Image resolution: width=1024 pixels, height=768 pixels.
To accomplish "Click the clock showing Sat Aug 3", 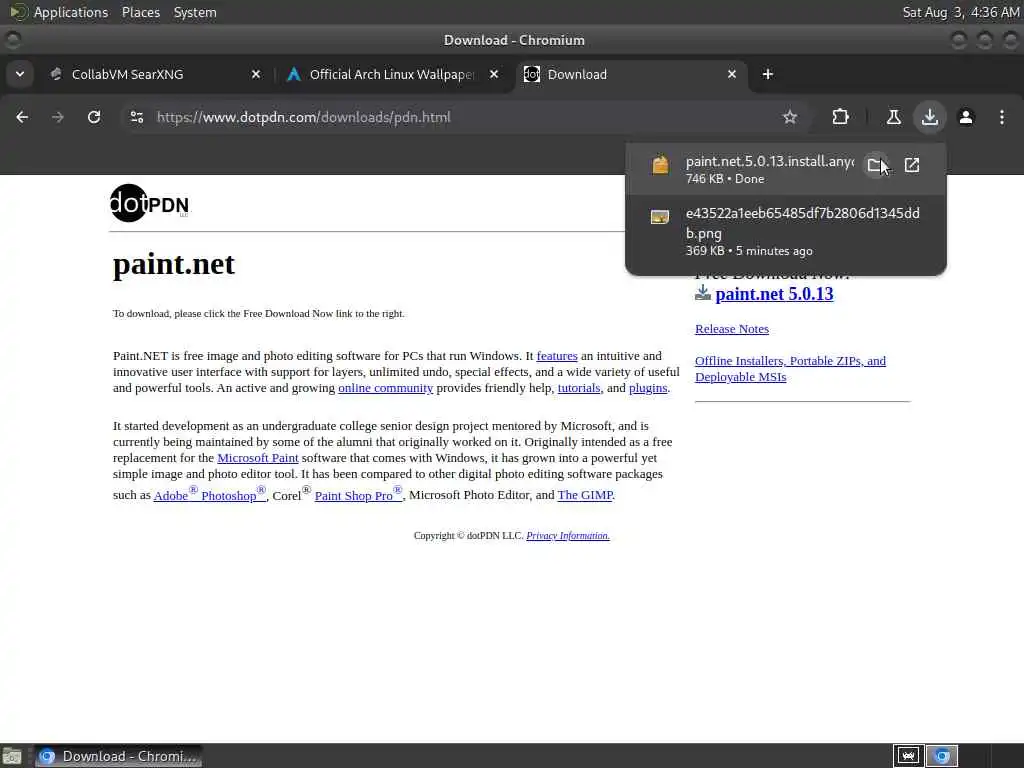I will (961, 12).
